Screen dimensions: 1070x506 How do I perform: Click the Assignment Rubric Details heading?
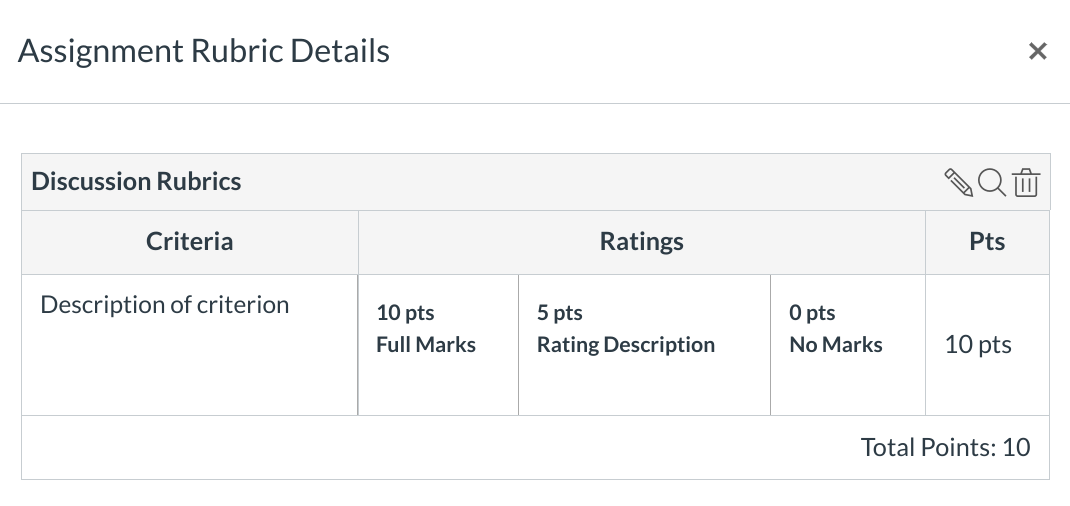pos(204,51)
